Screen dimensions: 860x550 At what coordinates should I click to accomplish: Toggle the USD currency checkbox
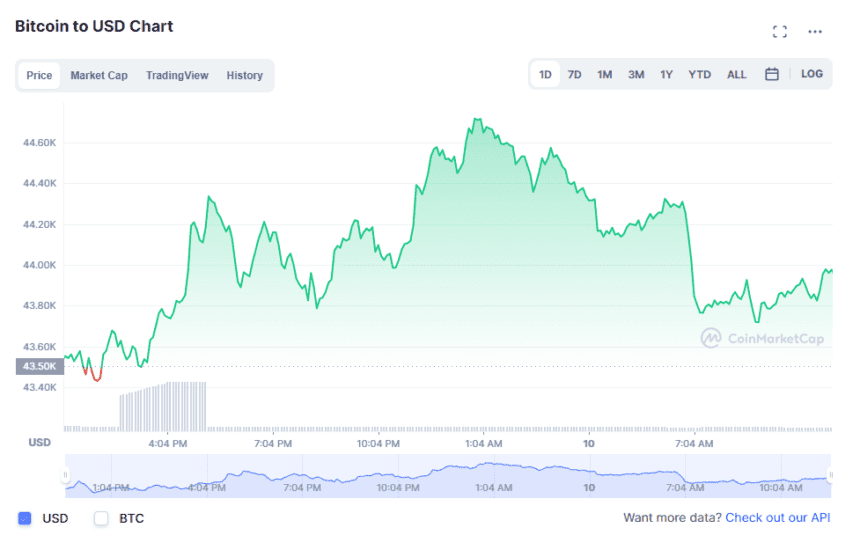pos(25,518)
